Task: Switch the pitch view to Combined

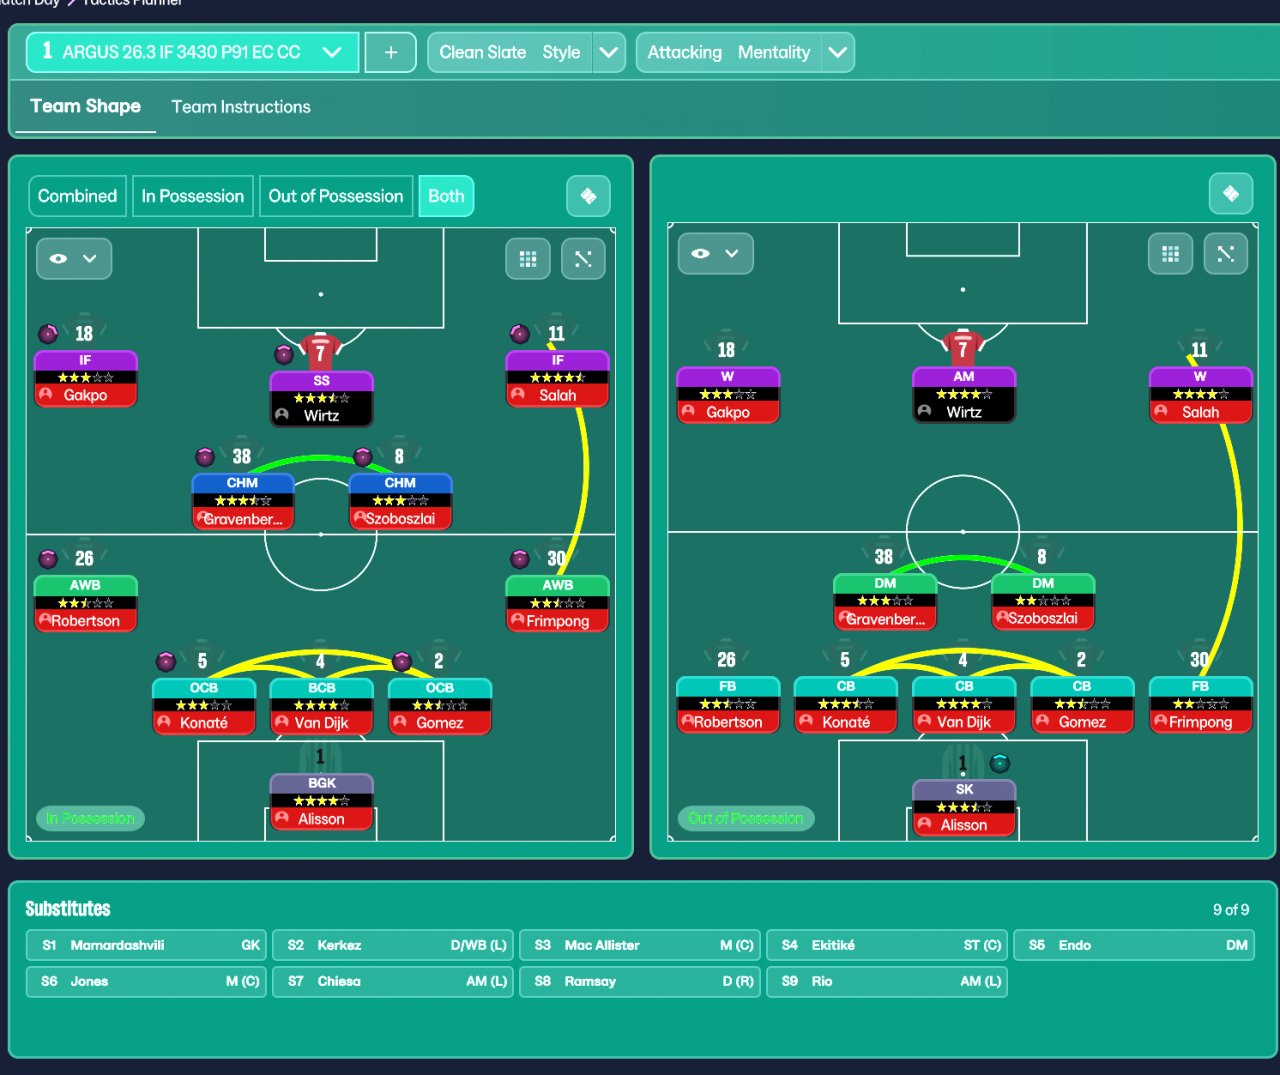Action: pos(77,196)
